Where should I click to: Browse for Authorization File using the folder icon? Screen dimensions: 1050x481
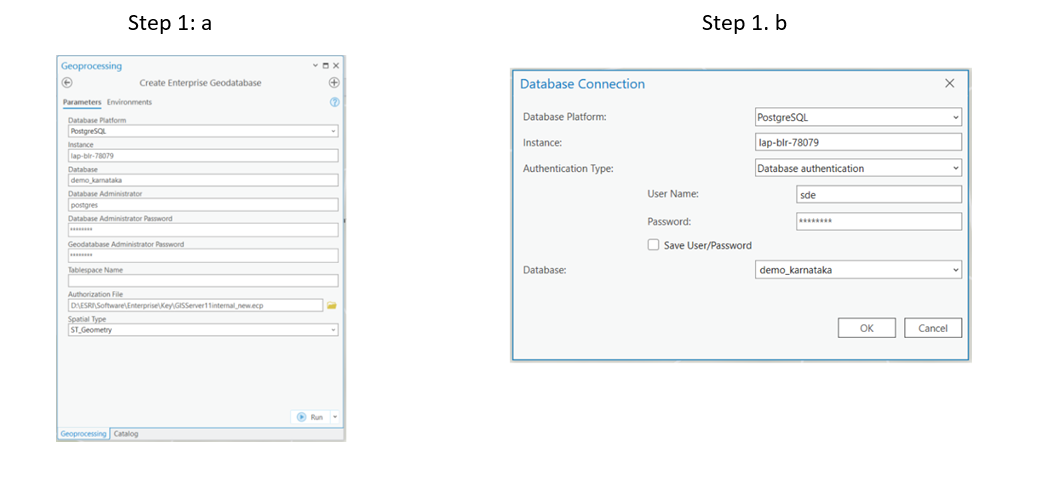[x=331, y=305]
